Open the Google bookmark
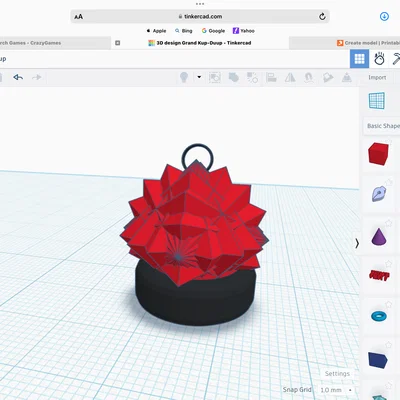The image size is (400, 400). tap(213, 31)
